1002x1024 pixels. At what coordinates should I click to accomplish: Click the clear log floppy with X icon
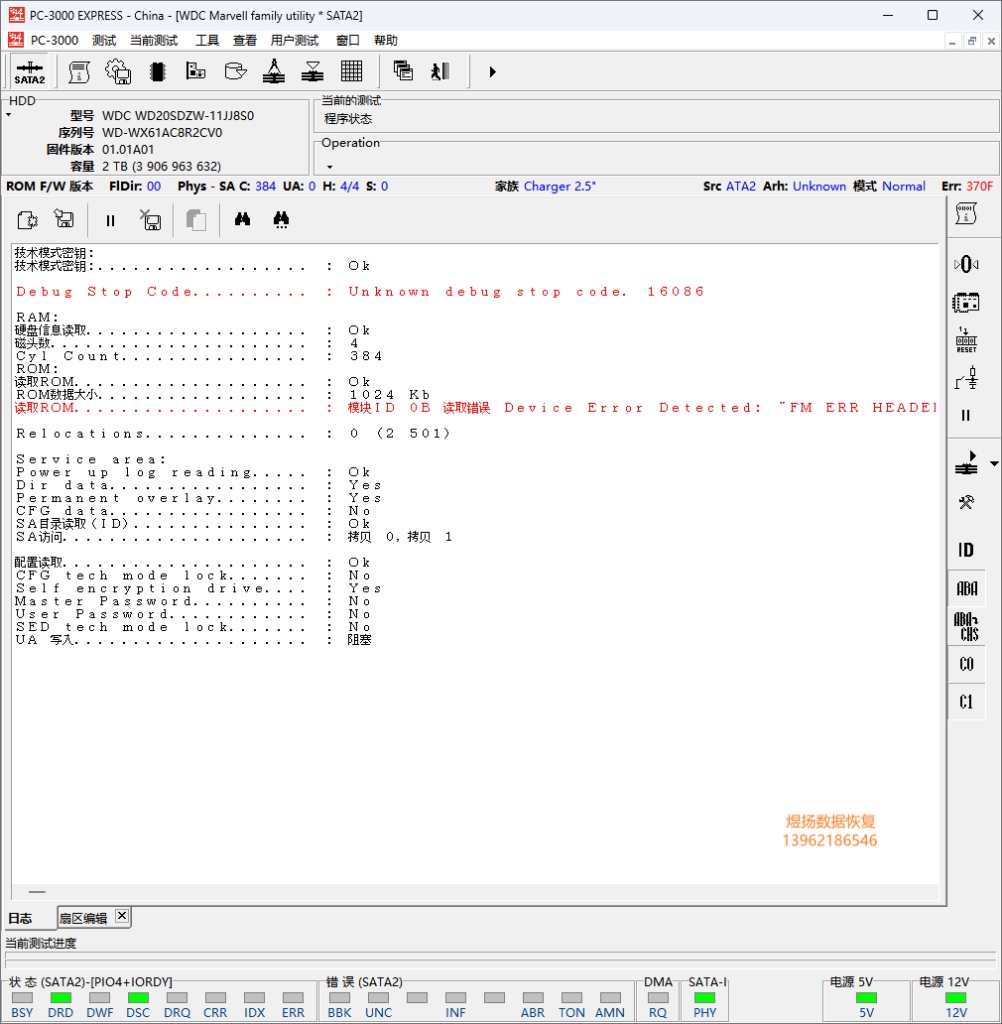click(x=150, y=220)
